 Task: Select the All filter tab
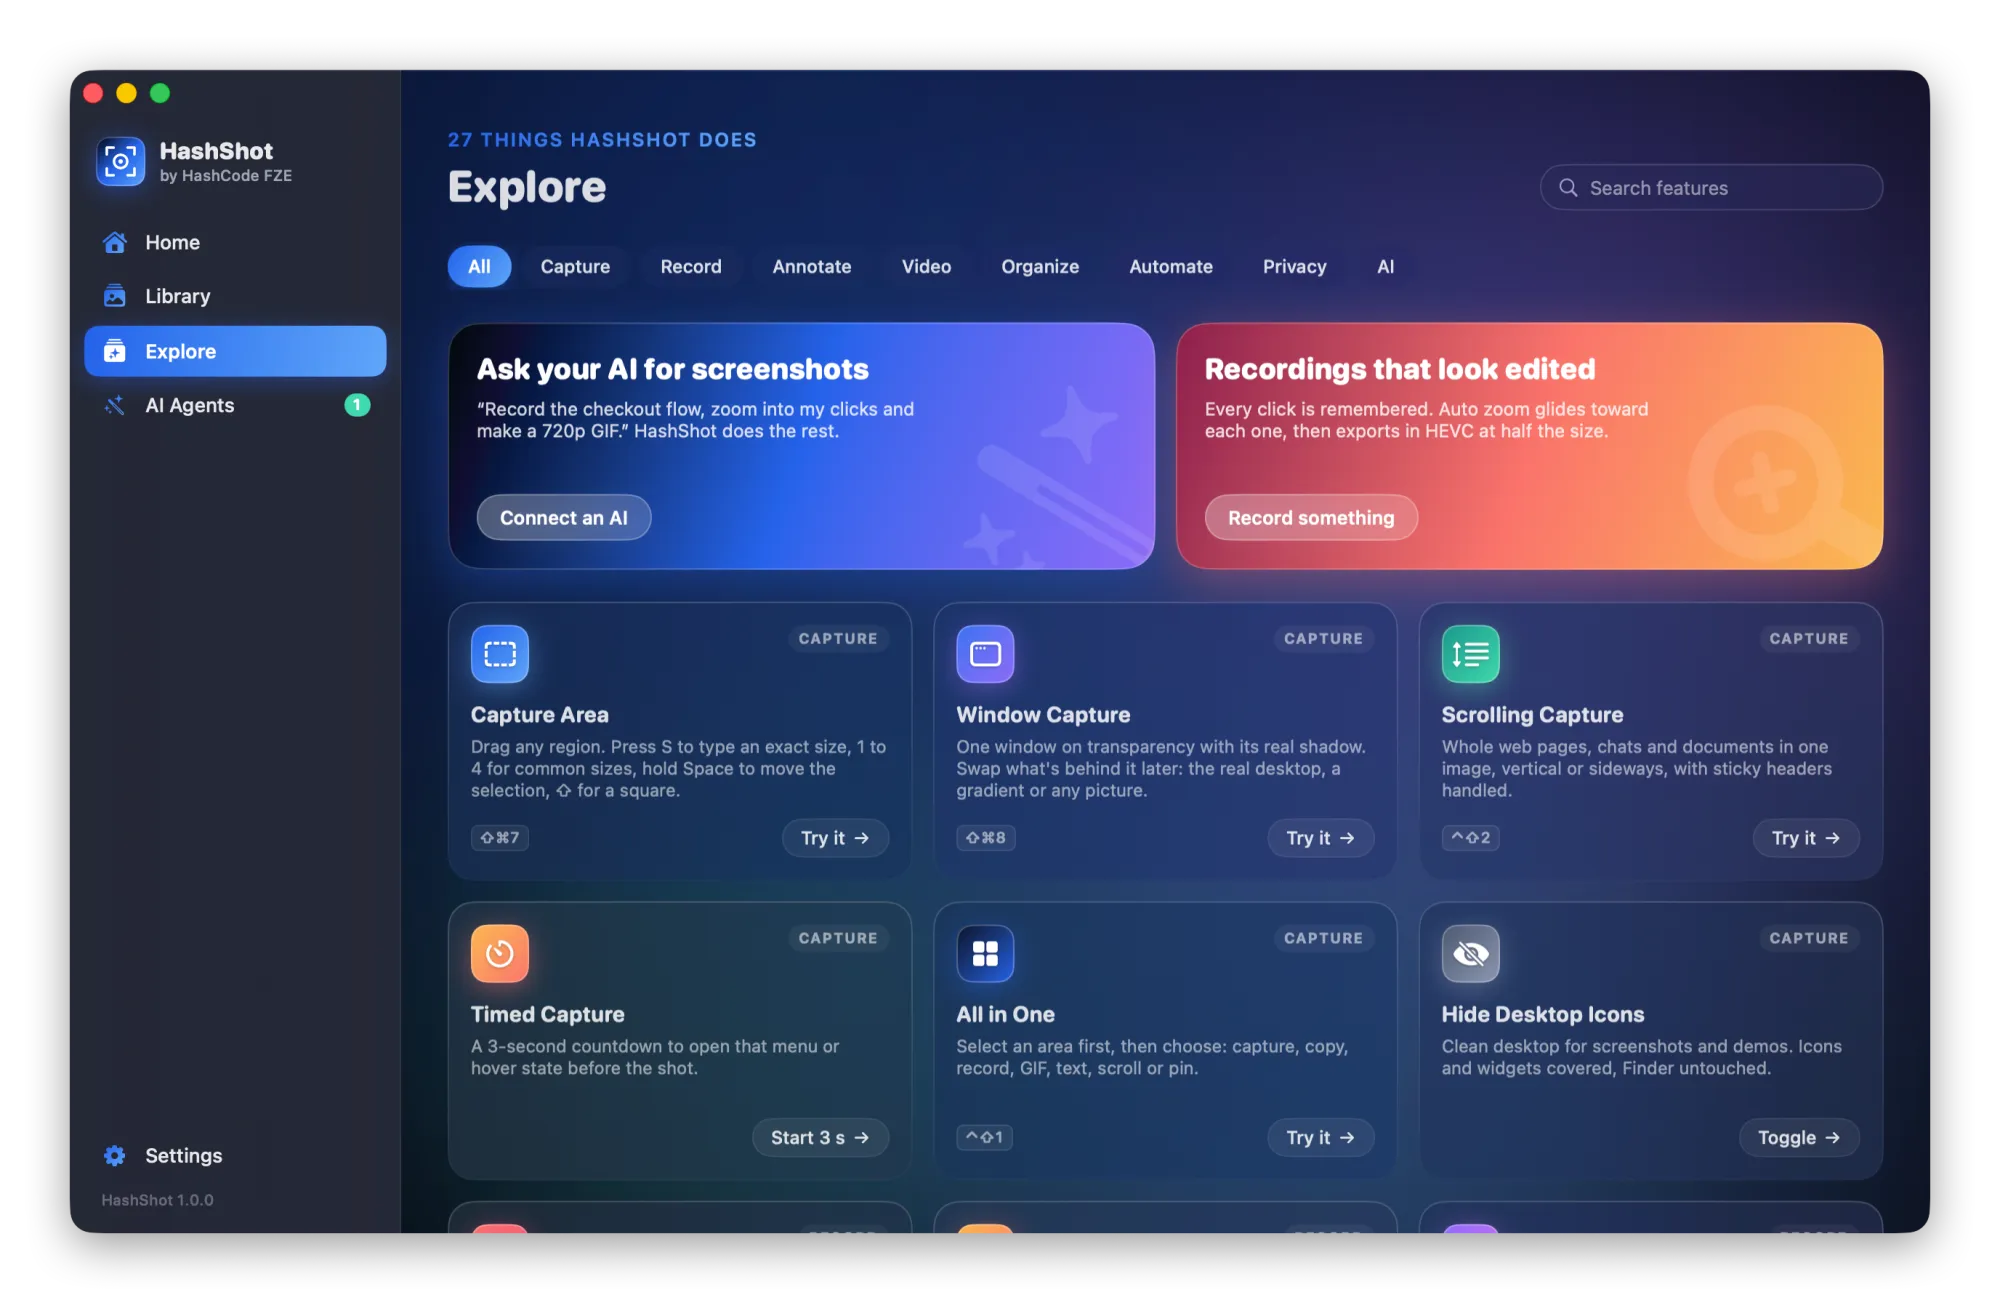click(479, 267)
